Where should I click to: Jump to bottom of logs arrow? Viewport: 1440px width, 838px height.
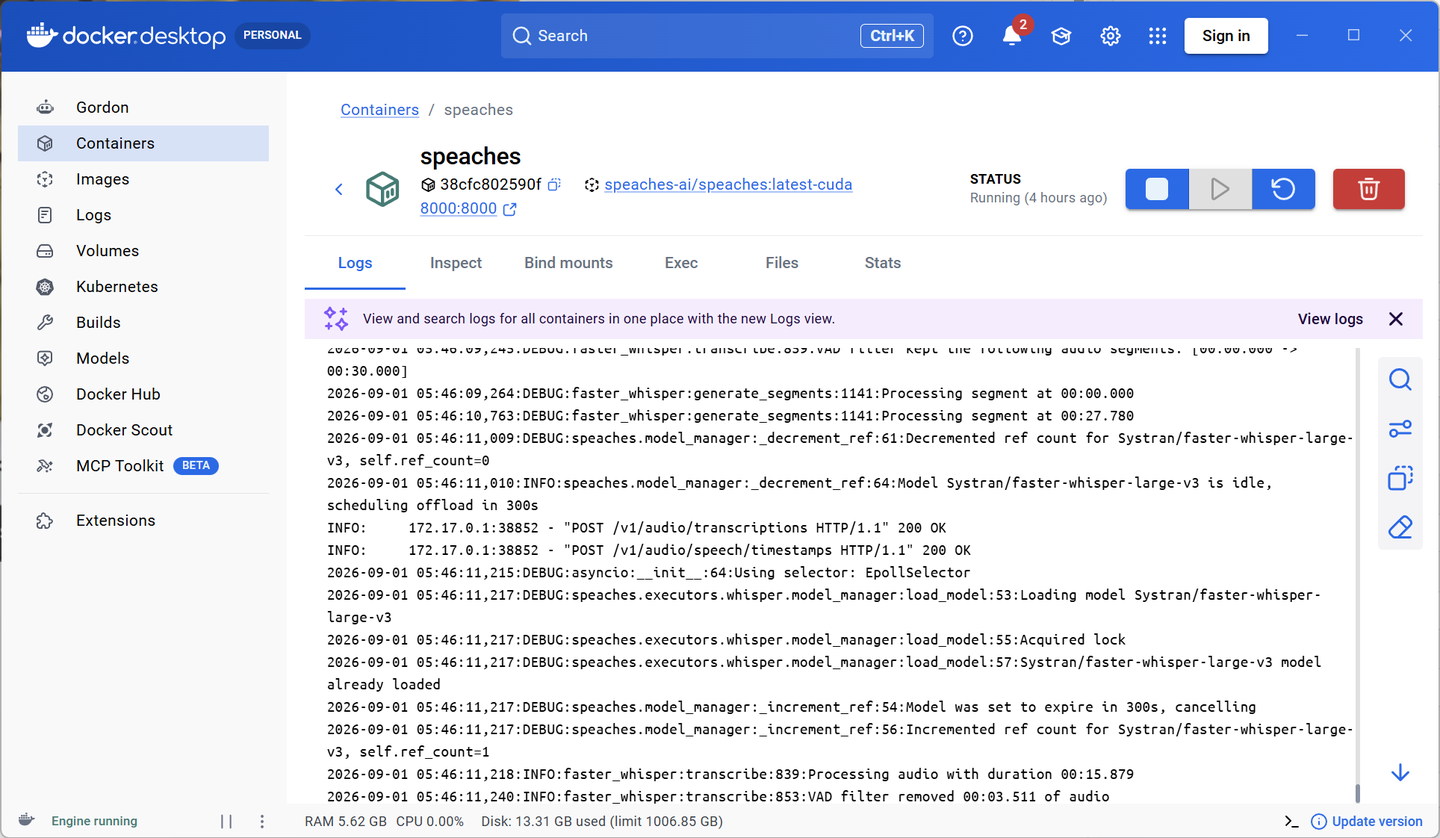[x=1400, y=773]
